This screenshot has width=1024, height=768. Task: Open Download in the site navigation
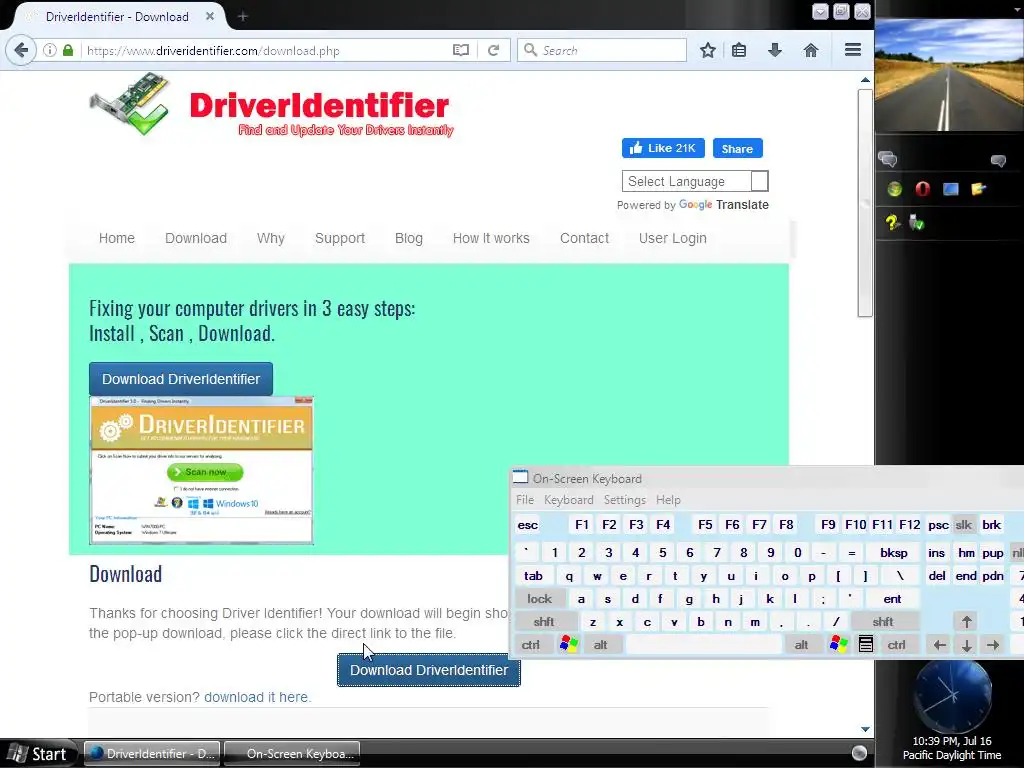196,238
